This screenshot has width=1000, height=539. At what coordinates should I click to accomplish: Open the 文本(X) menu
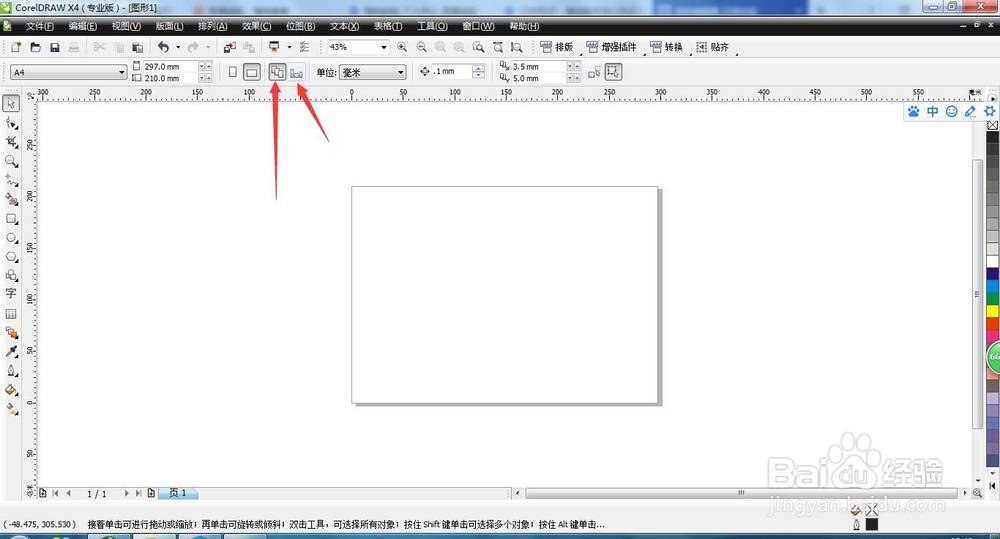[344, 26]
